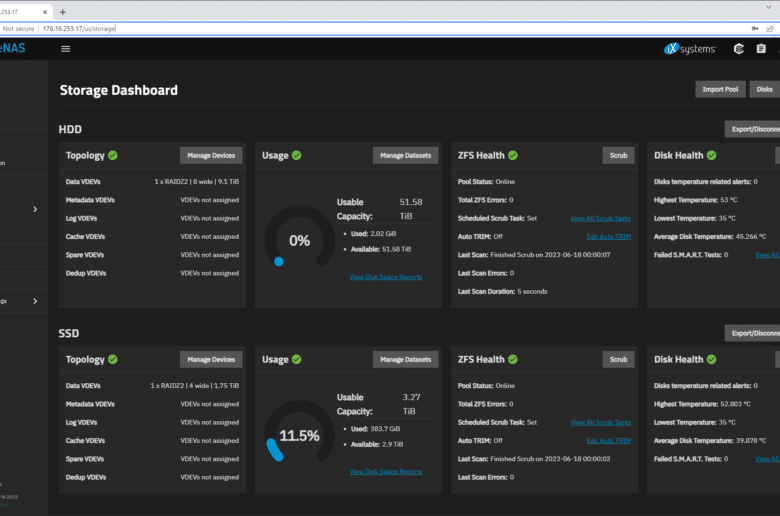The image size is (780, 516).
Task: Click HDD 'Last Scan Duration: 5 seconds'
Action: pos(502,291)
